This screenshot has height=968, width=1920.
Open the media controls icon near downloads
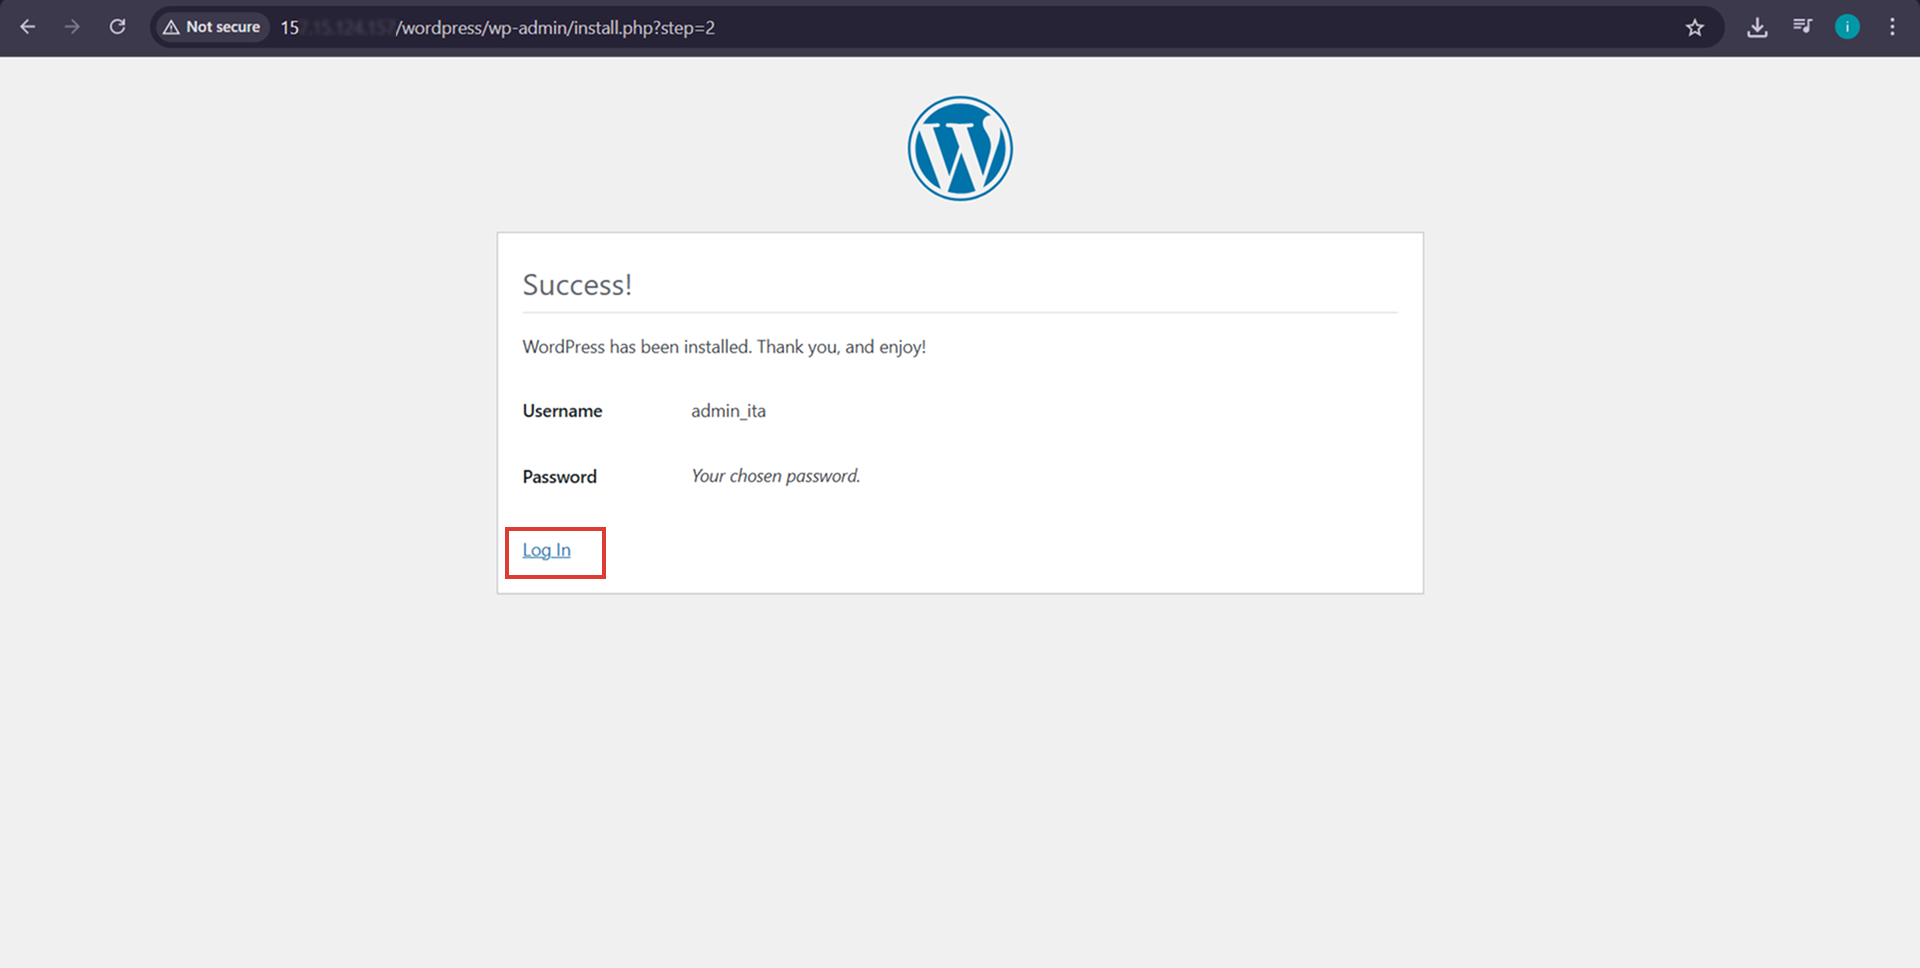tap(1802, 27)
